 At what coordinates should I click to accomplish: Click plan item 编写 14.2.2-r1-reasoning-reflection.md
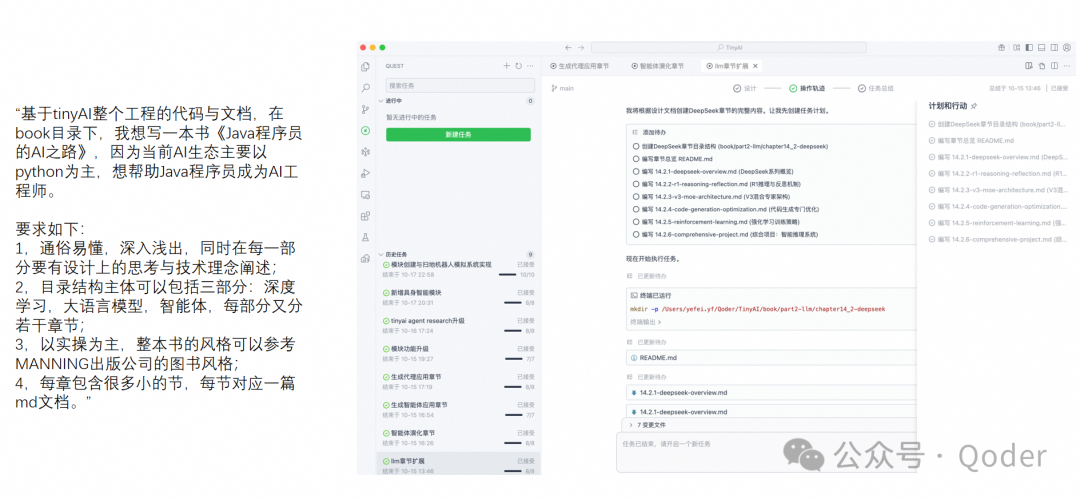click(x=999, y=174)
